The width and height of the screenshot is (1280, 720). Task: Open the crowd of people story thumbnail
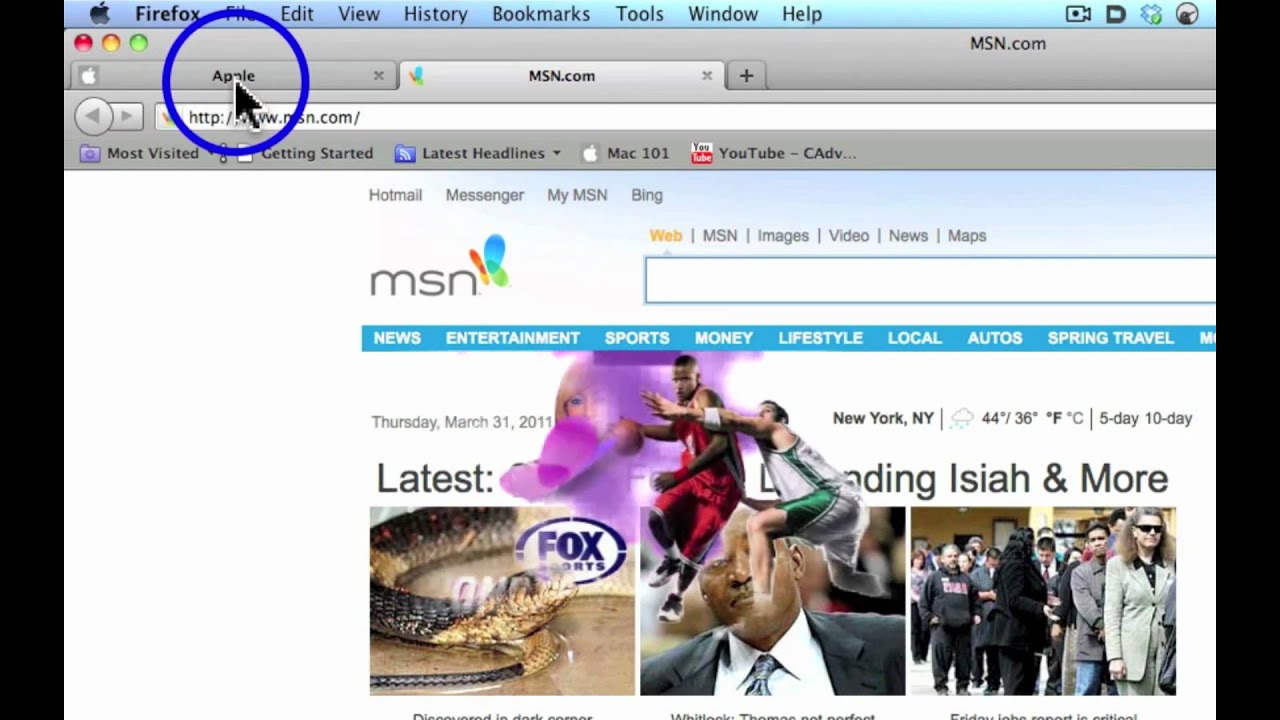tap(1043, 601)
